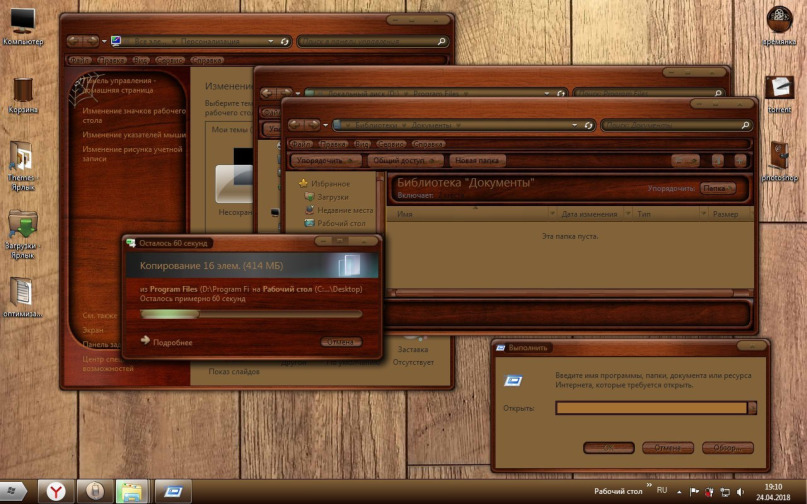Go back in the Персонализация window

coord(74,41)
